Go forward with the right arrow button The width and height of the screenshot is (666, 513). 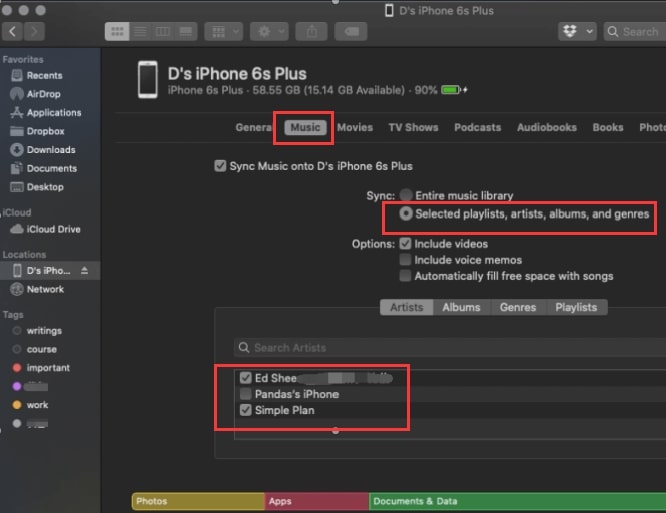click(x=34, y=32)
